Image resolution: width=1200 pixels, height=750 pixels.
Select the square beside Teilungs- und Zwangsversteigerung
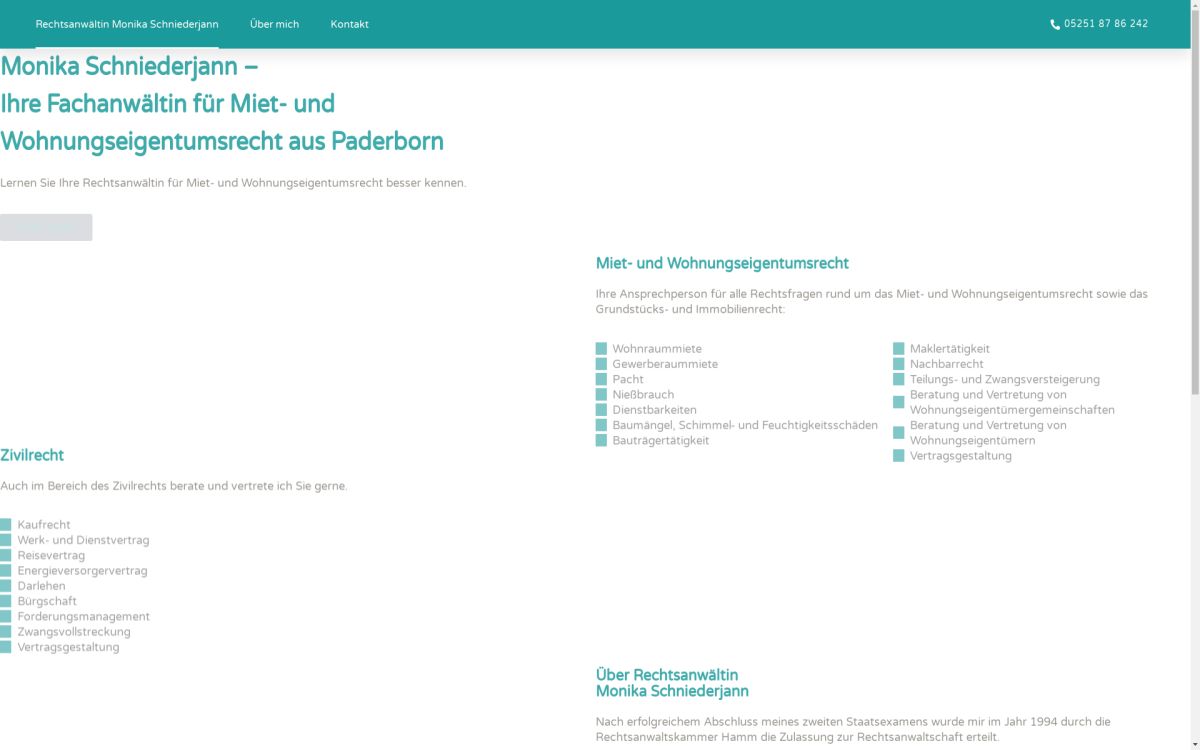[x=899, y=379]
